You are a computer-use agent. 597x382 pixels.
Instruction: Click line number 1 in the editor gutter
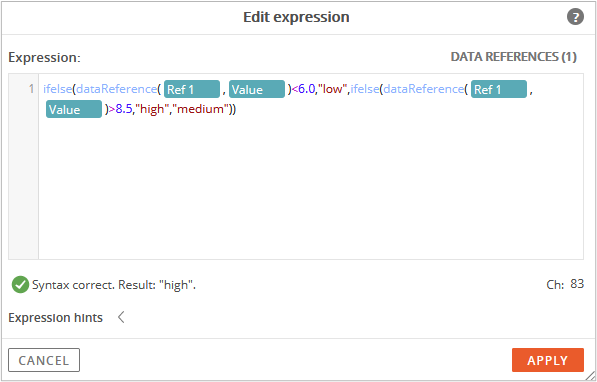point(31,89)
